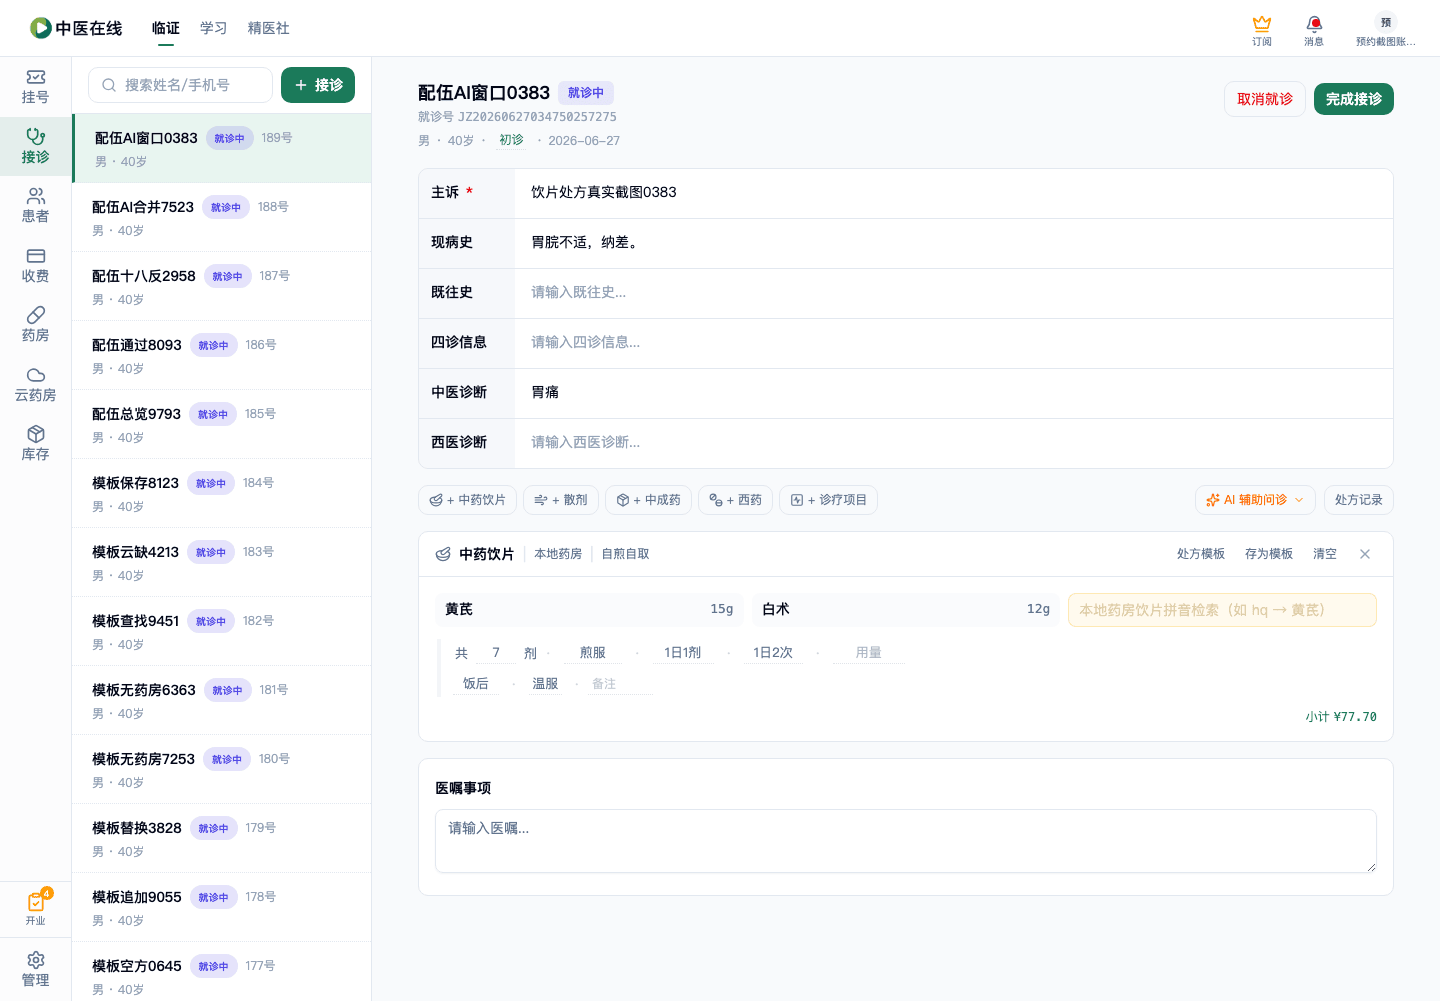The image size is (1440, 1001).
Task: Open the 消息 notification bell
Action: 1314,29
